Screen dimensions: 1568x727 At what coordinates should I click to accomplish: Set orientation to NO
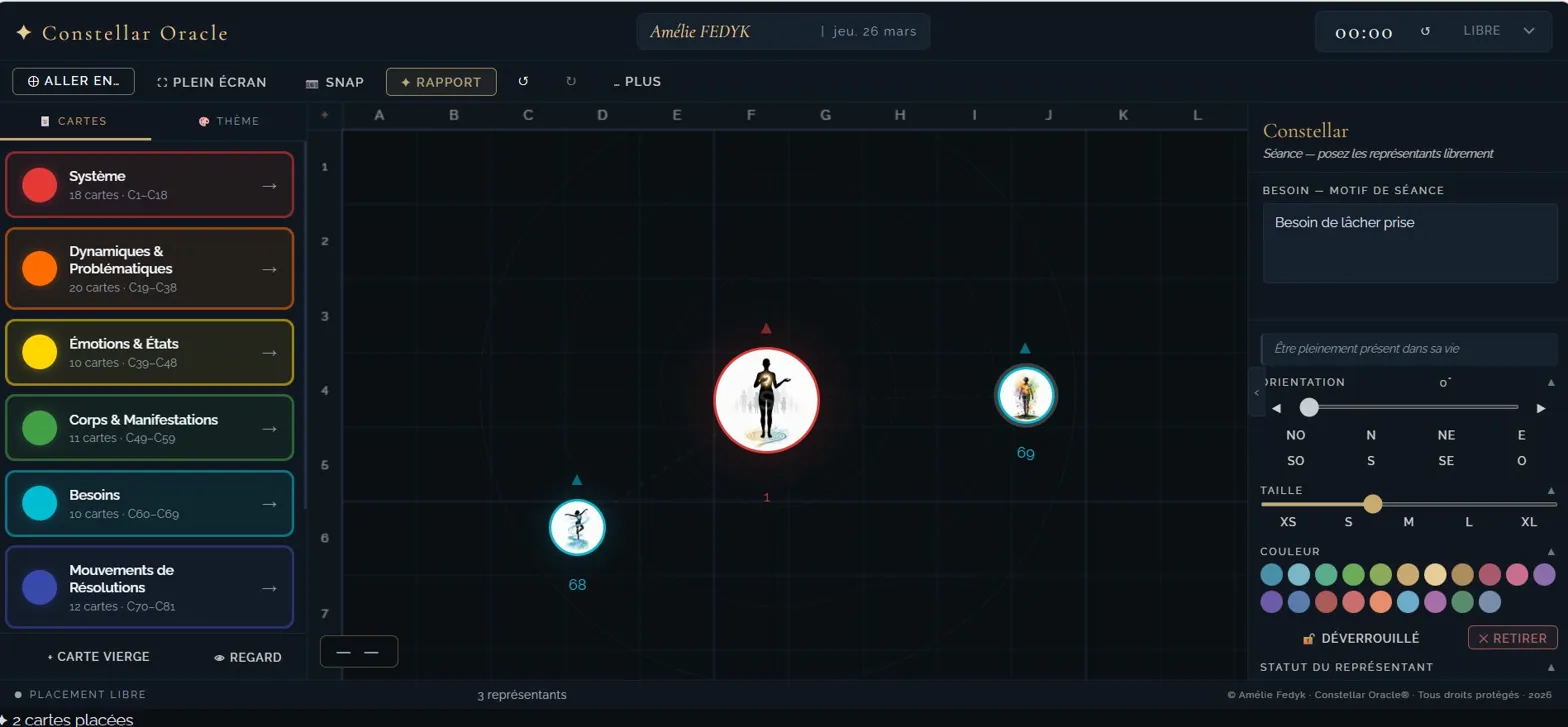(x=1296, y=435)
